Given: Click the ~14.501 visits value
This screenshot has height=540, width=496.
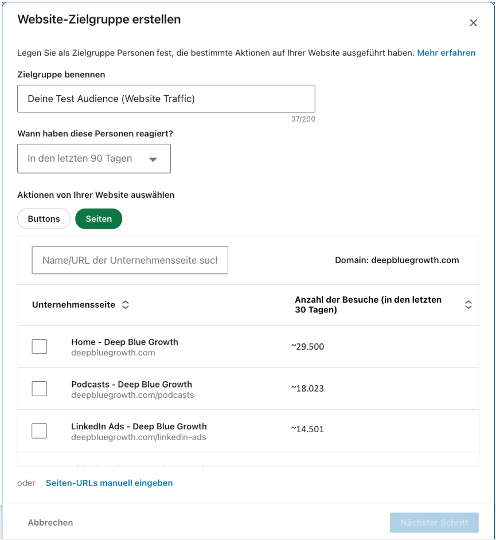Looking at the screenshot, I should point(307,429).
